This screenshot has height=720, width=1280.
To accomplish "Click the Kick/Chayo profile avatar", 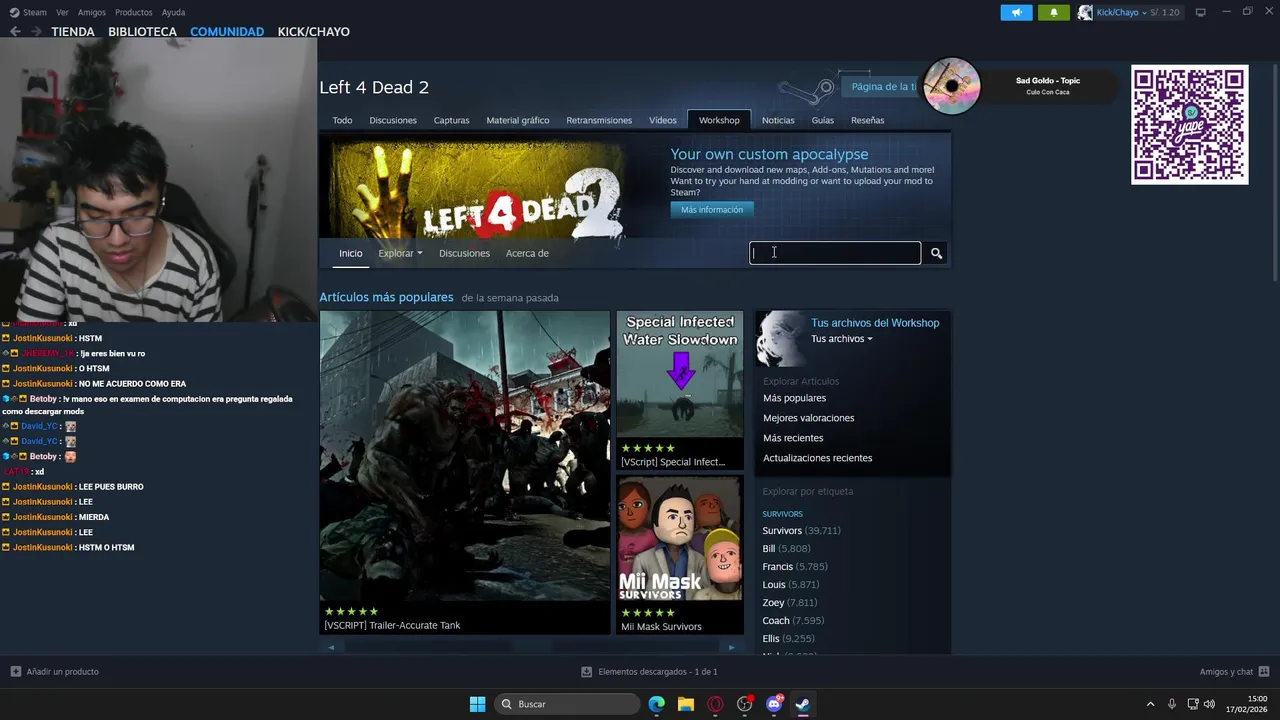I will 1085,12.
